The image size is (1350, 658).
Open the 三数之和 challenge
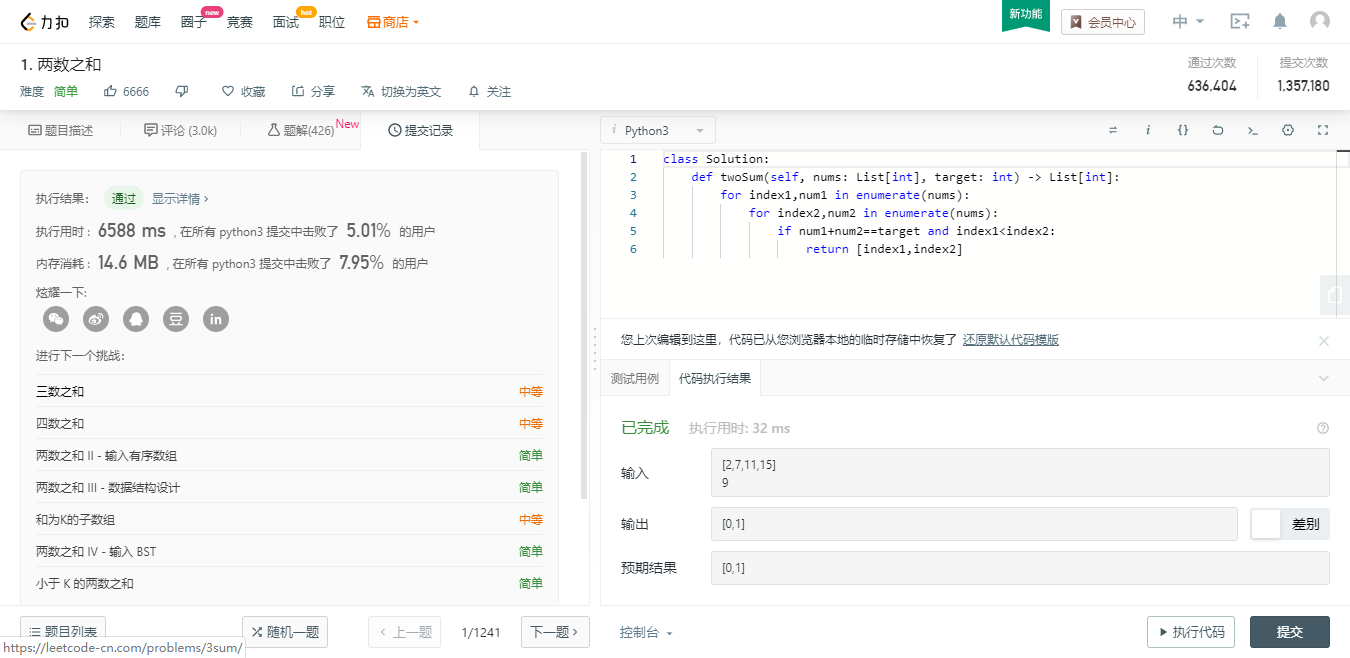tap(289, 391)
